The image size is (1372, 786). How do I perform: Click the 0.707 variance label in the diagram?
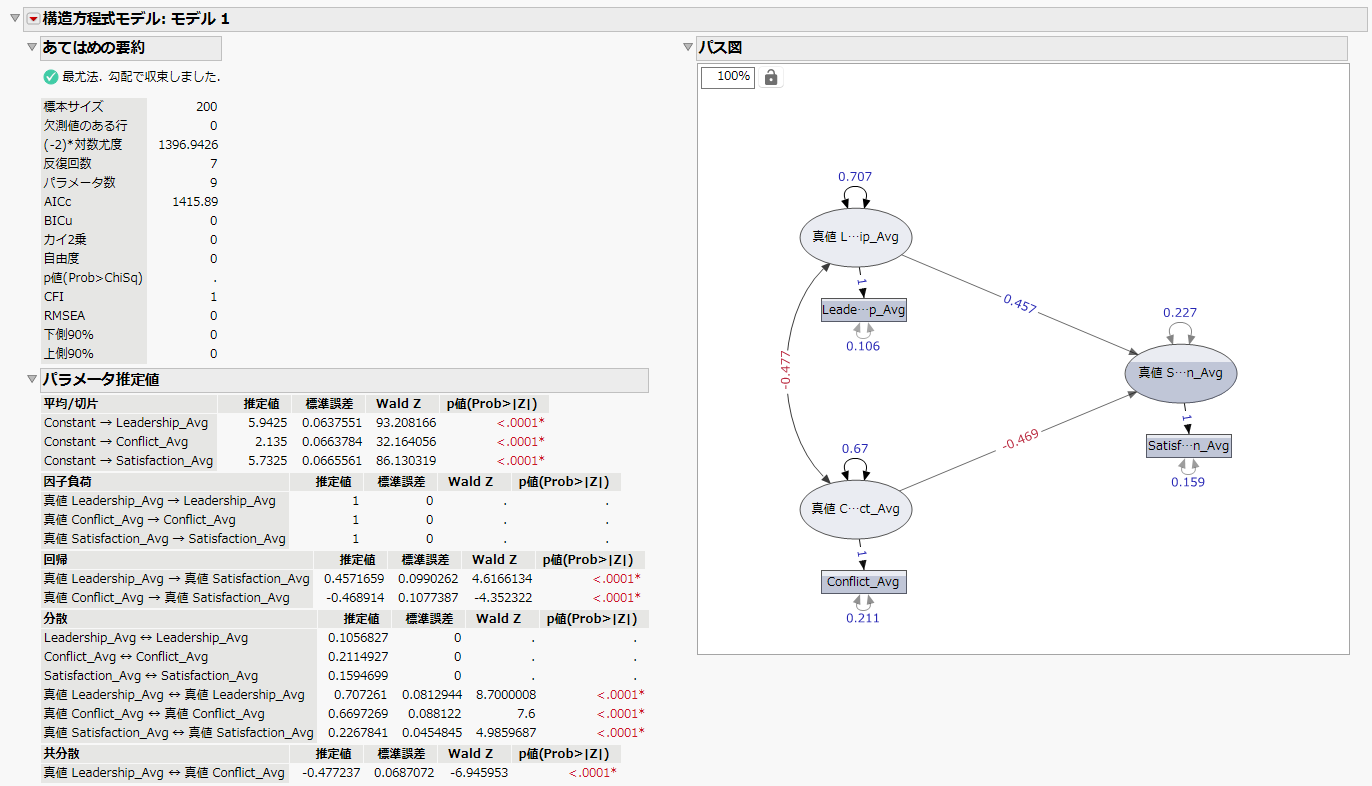[x=855, y=177]
